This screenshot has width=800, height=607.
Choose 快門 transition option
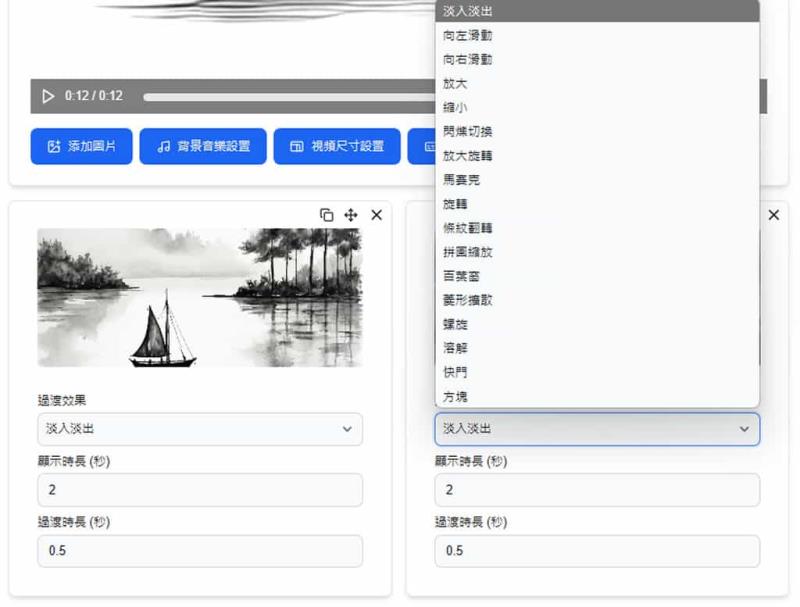click(597, 372)
